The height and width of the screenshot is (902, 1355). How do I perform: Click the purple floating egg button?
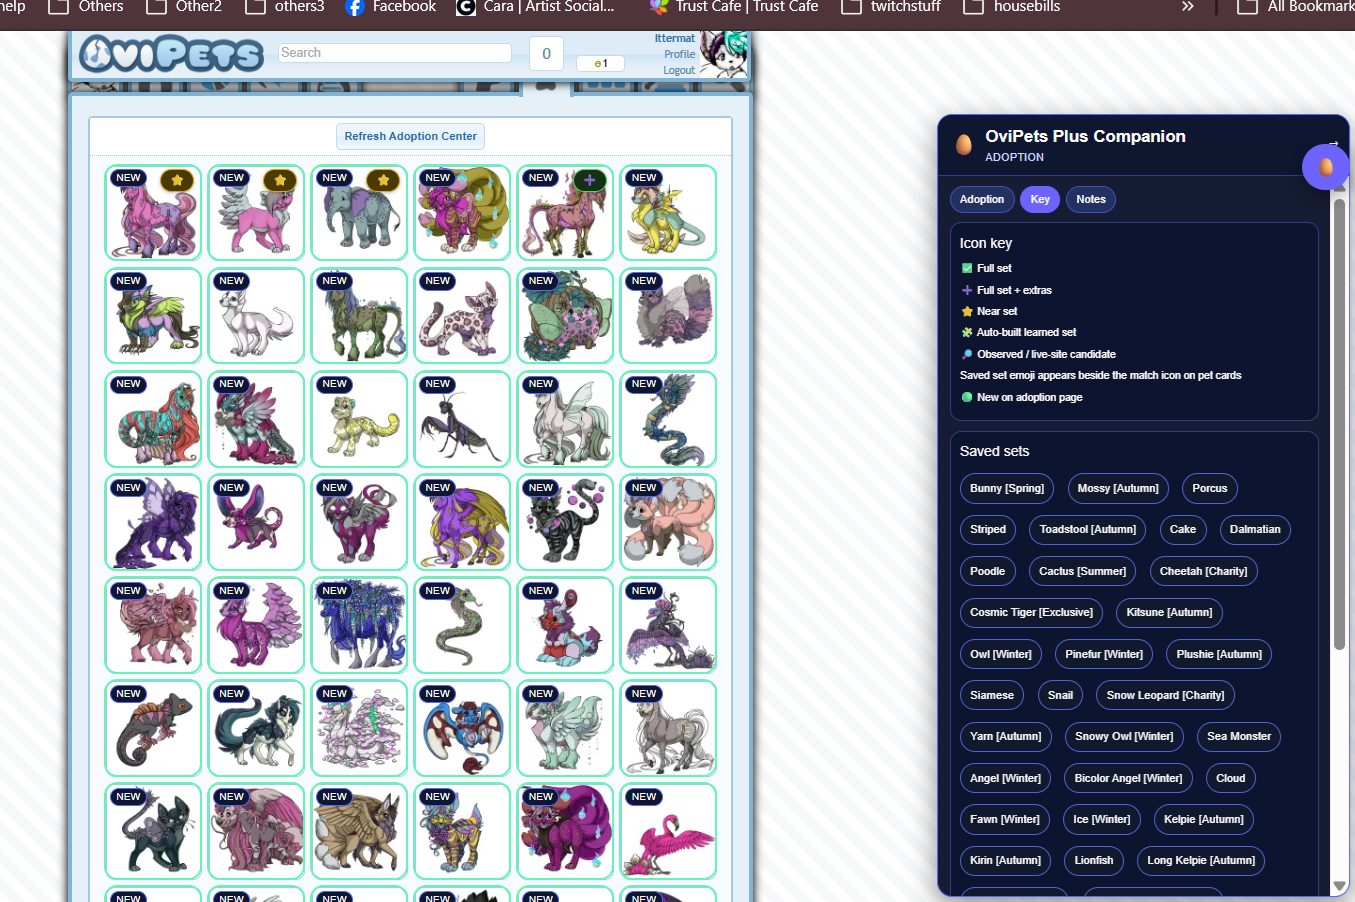click(x=1325, y=167)
